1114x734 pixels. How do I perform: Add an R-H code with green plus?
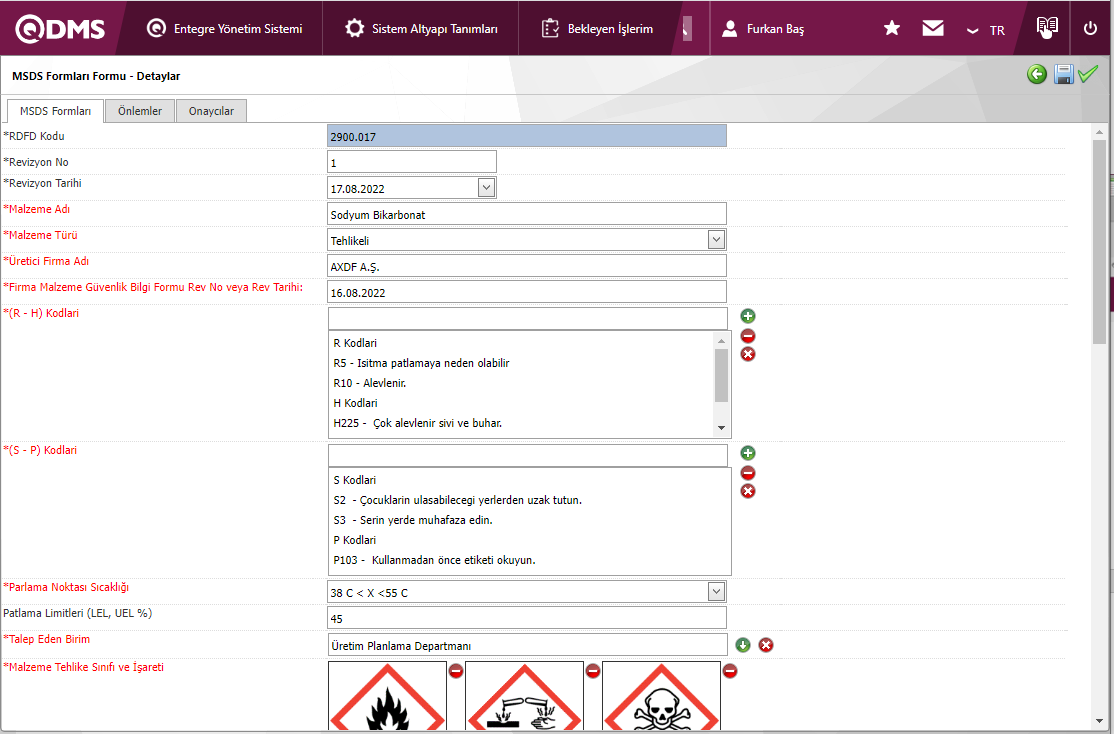pos(748,316)
